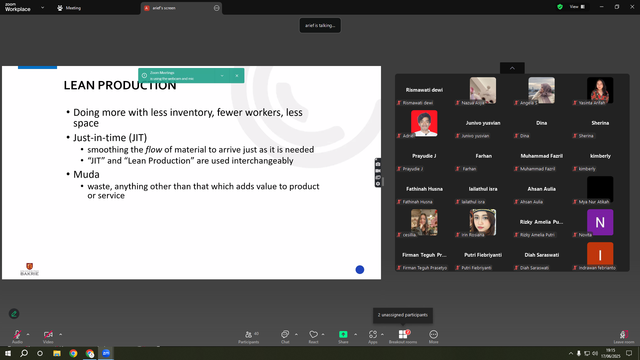
Task: Click participant name Rismawati dewi
Action: 424,90
